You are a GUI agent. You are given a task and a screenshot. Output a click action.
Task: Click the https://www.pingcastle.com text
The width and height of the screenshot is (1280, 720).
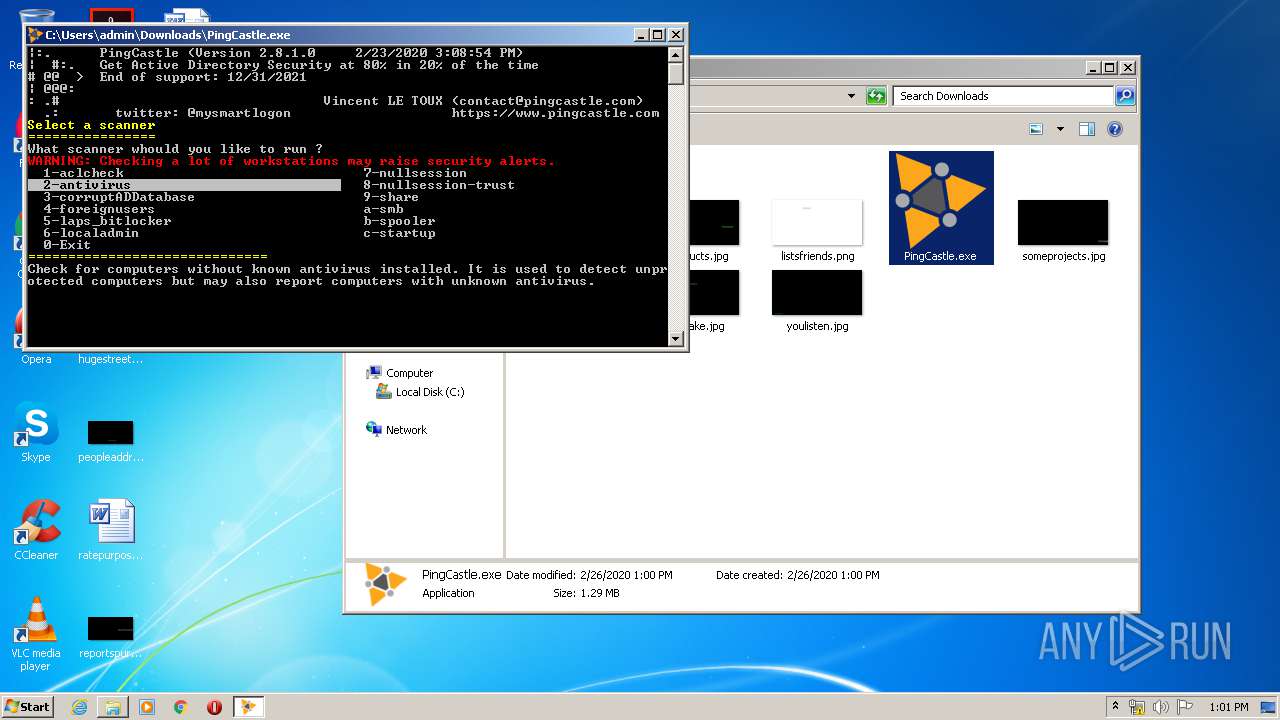coord(555,113)
